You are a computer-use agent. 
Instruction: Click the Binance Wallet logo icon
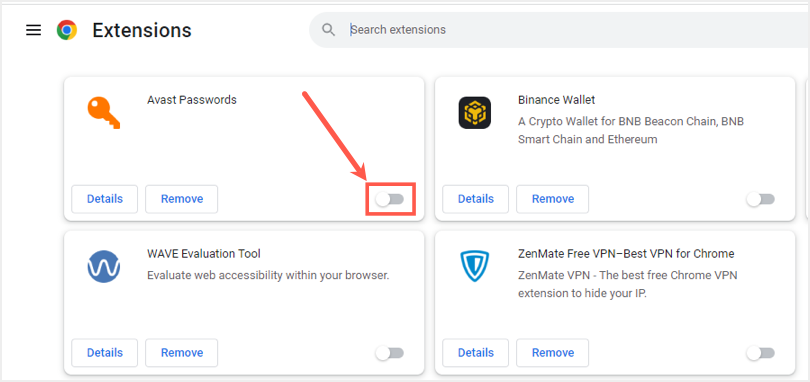[x=475, y=113]
